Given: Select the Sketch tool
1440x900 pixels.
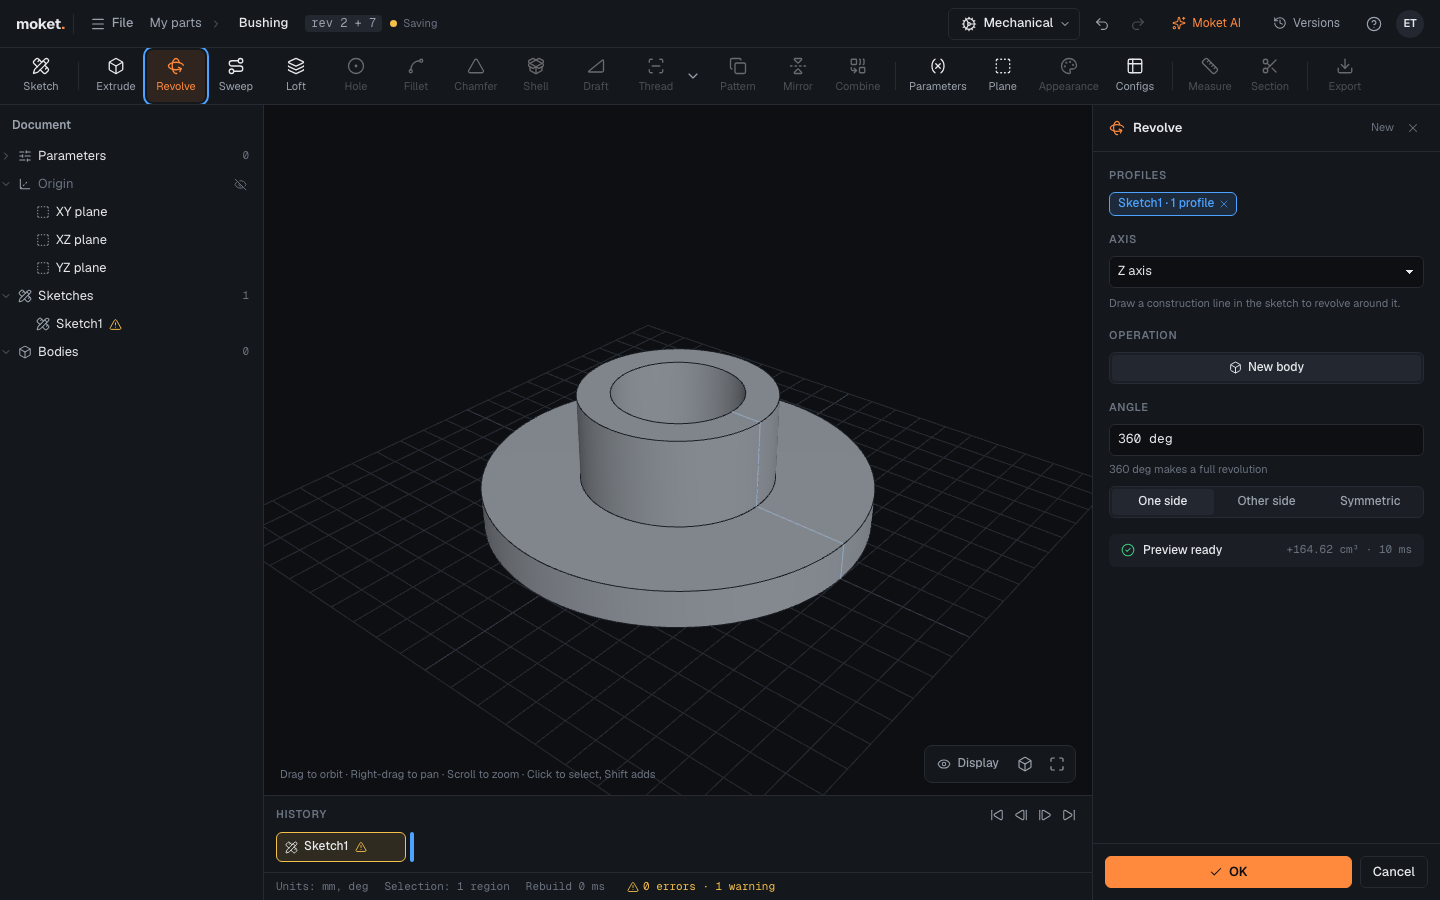Looking at the screenshot, I should click(x=41, y=75).
